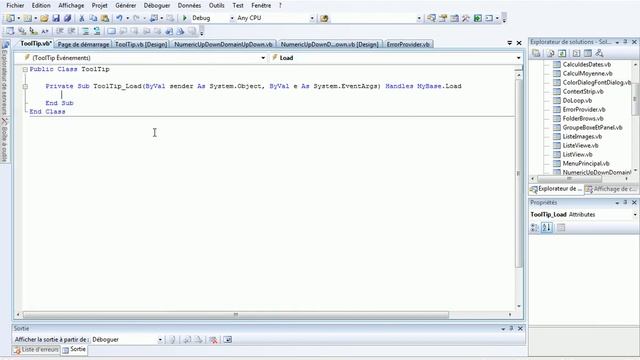640x360 pixels.
Task: Open the Object Browser toolbar icon
Action: pos(454,18)
